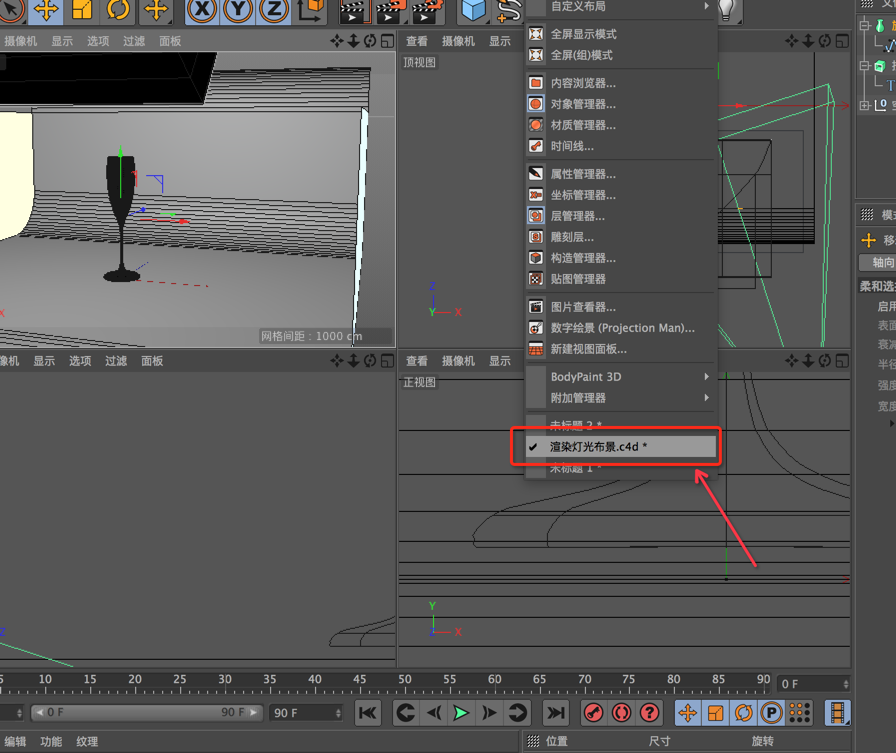
Task: Add a Cube primitive object
Action: (x=473, y=10)
